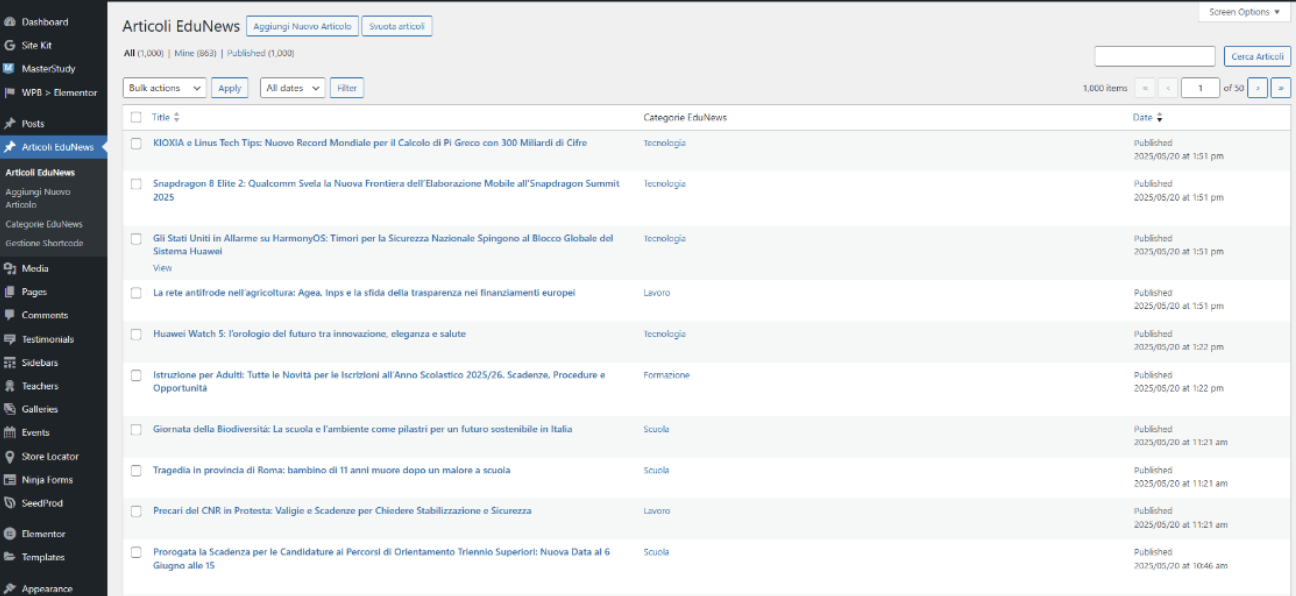Click the MasterStudy plugin icon
Viewport: 1296px width, 596px height.
[x=10, y=69]
